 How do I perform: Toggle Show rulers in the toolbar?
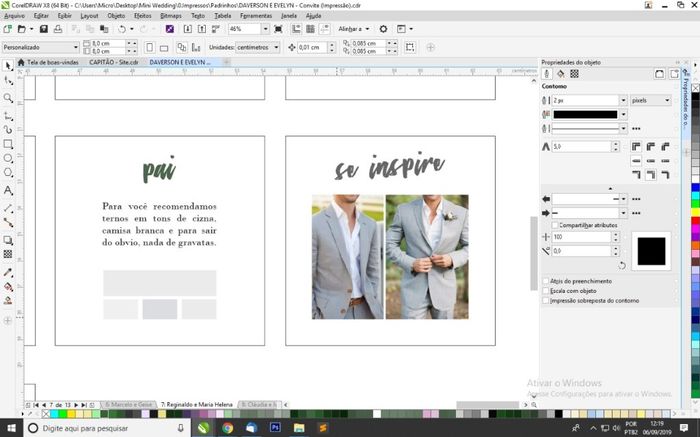click(296, 29)
